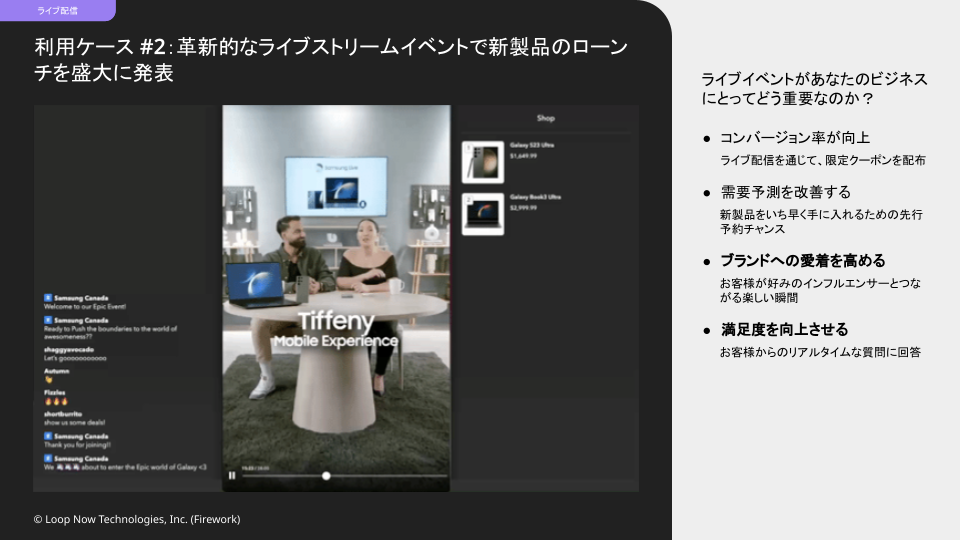Click the Fizzles username in chat
This screenshot has width=960, height=540.
[x=54, y=392]
